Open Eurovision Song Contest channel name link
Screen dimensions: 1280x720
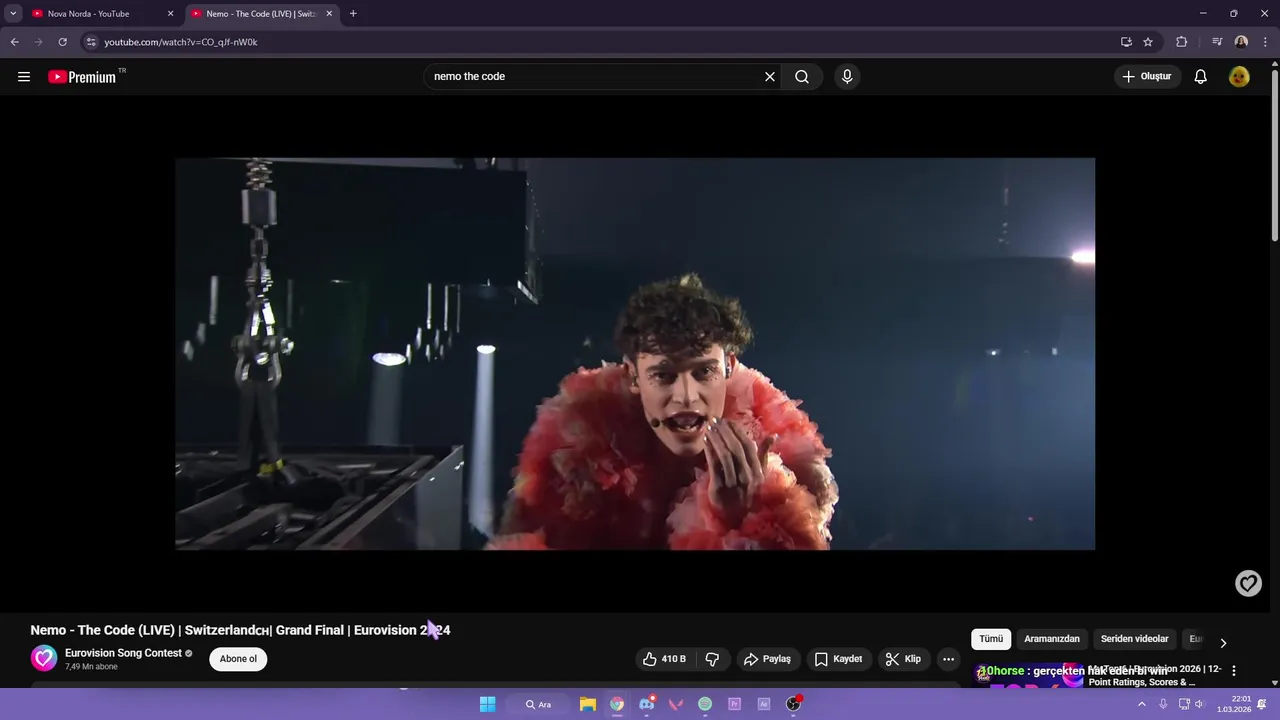[123, 653]
